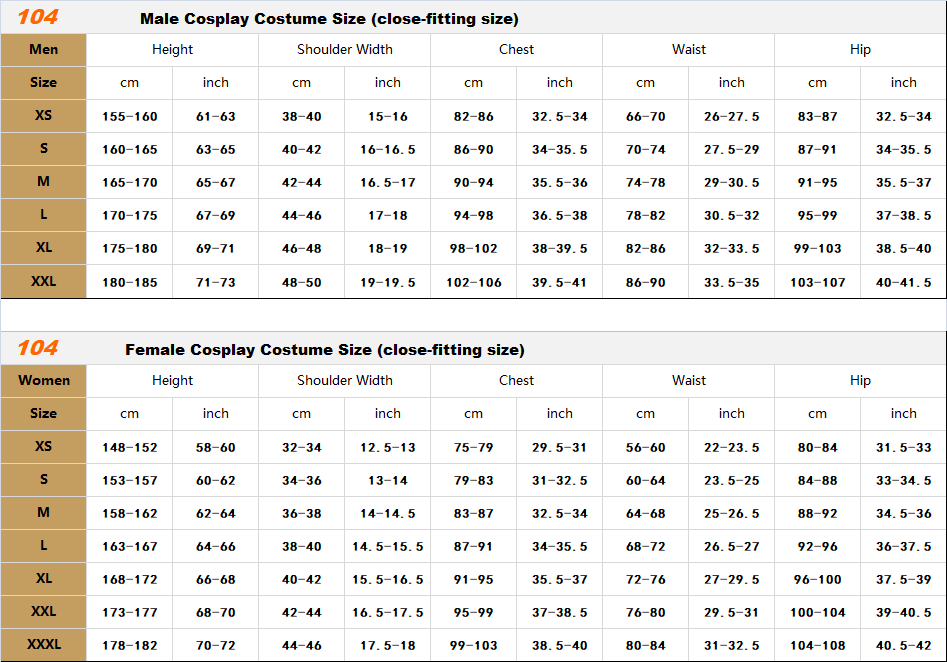Click the women's XXXL hip inch cell 40.5-42
The height and width of the screenshot is (662, 947).
pyautogui.click(x=903, y=646)
